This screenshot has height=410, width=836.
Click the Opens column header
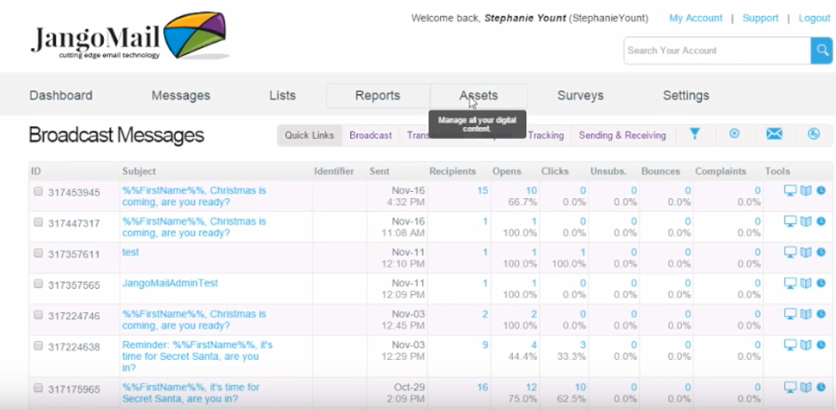(507, 171)
